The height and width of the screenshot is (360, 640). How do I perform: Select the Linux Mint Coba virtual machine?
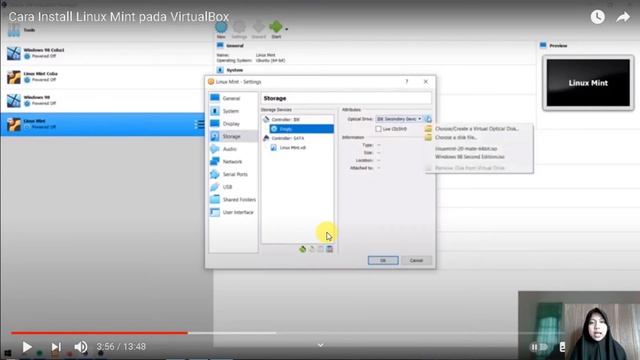(106, 77)
